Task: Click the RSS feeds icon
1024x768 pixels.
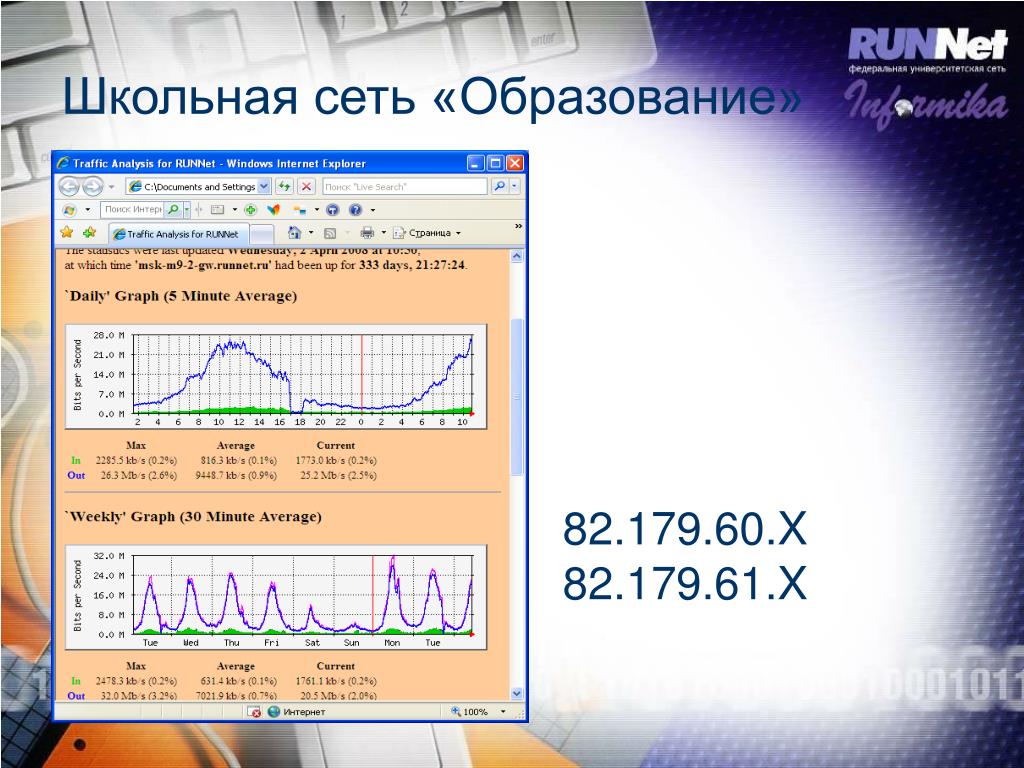Action: pyautogui.click(x=330, y=233)
